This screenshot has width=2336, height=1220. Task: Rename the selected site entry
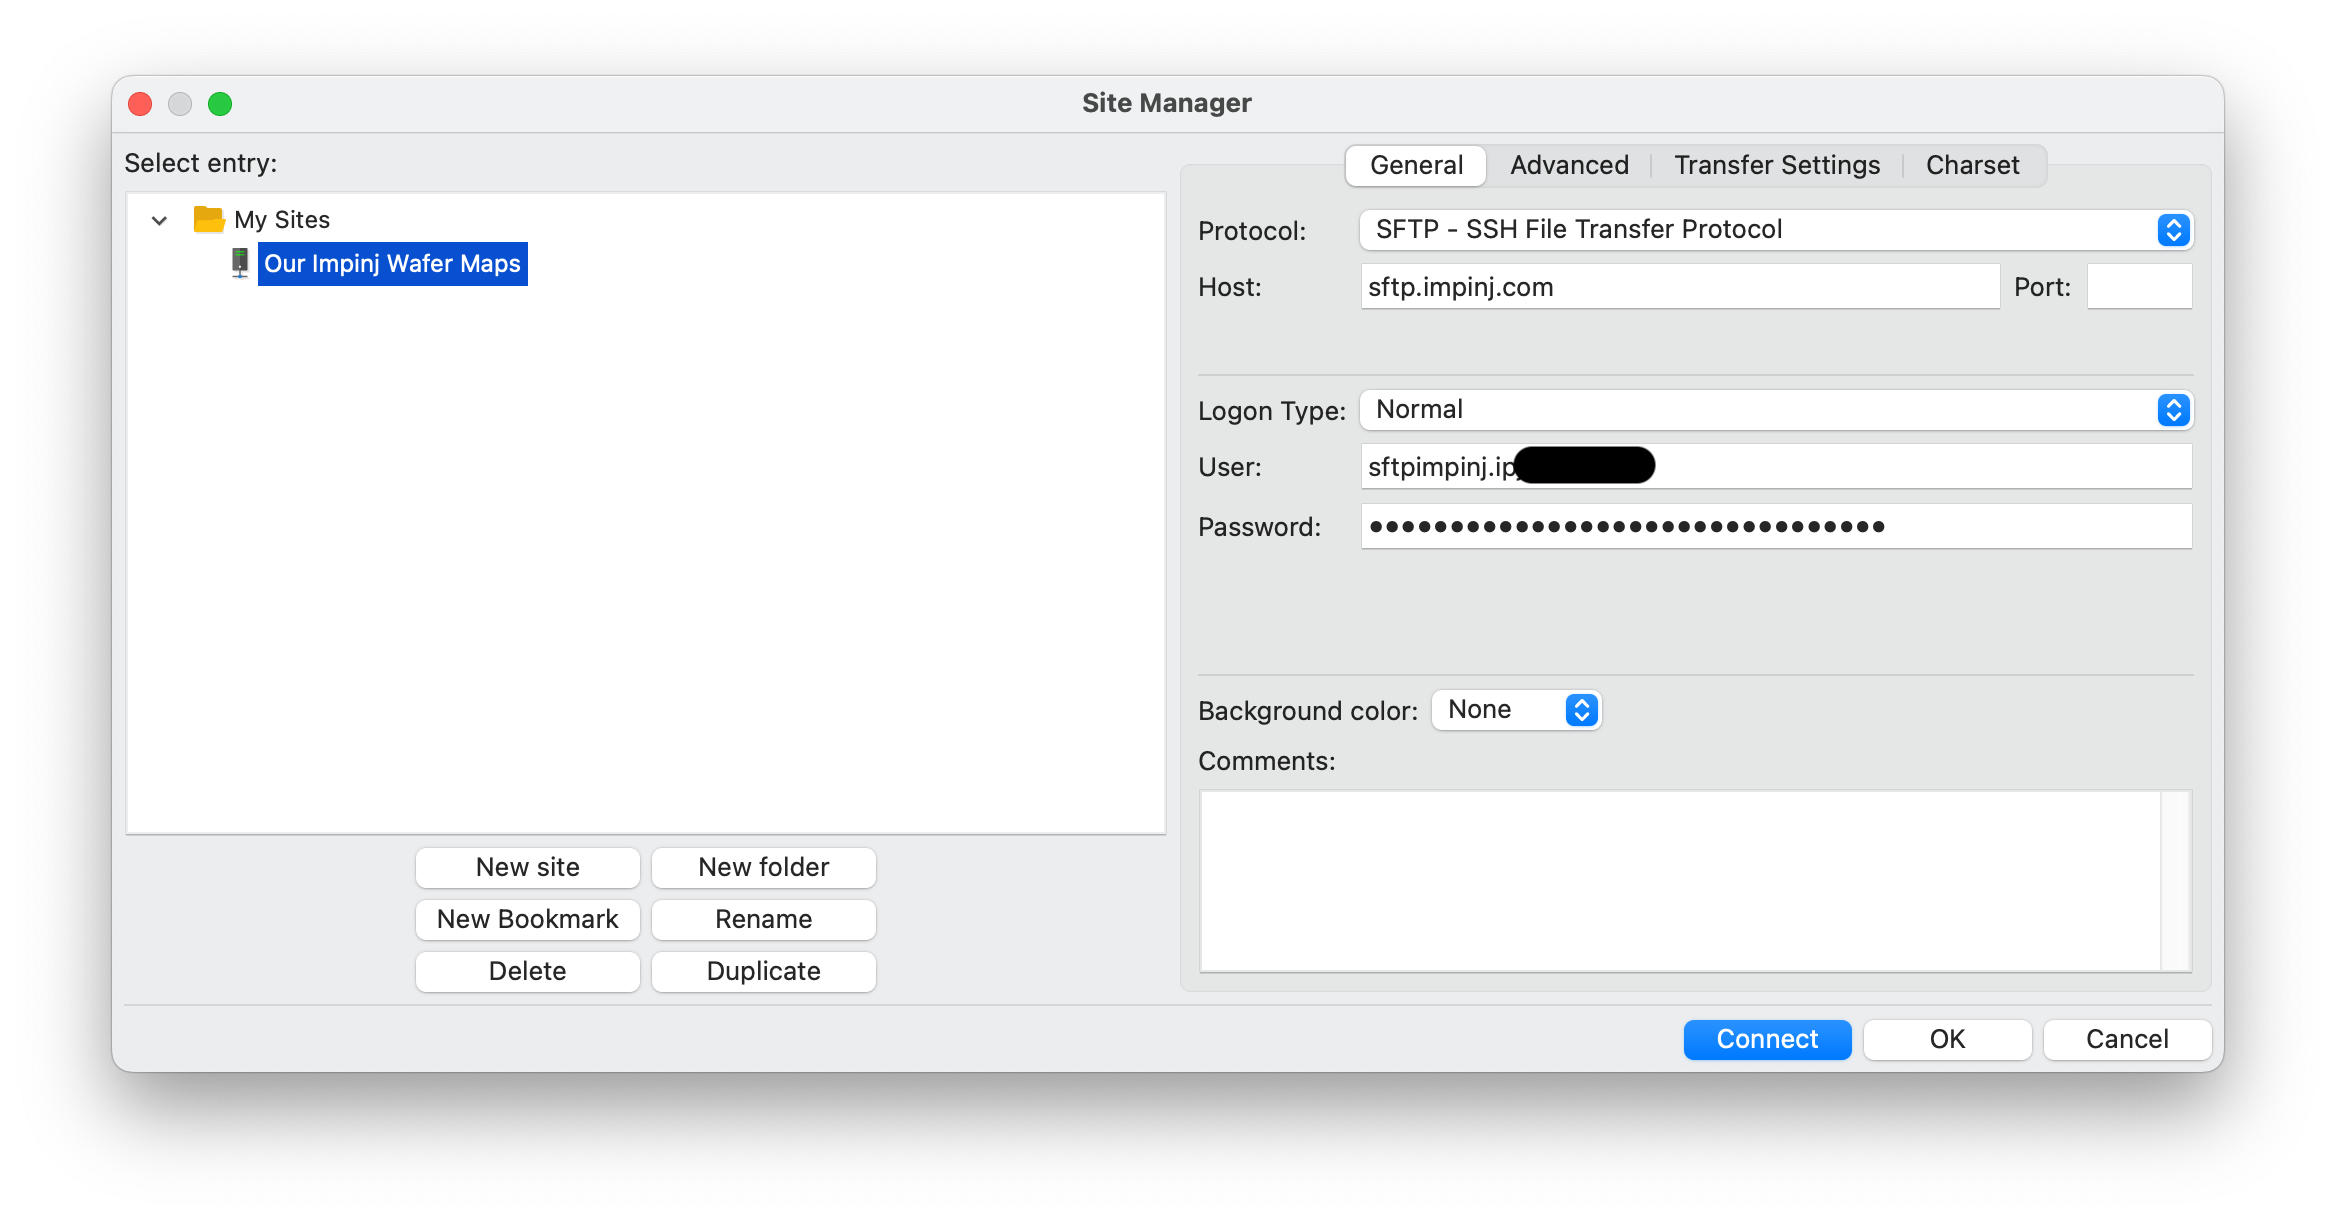point(764,920)
